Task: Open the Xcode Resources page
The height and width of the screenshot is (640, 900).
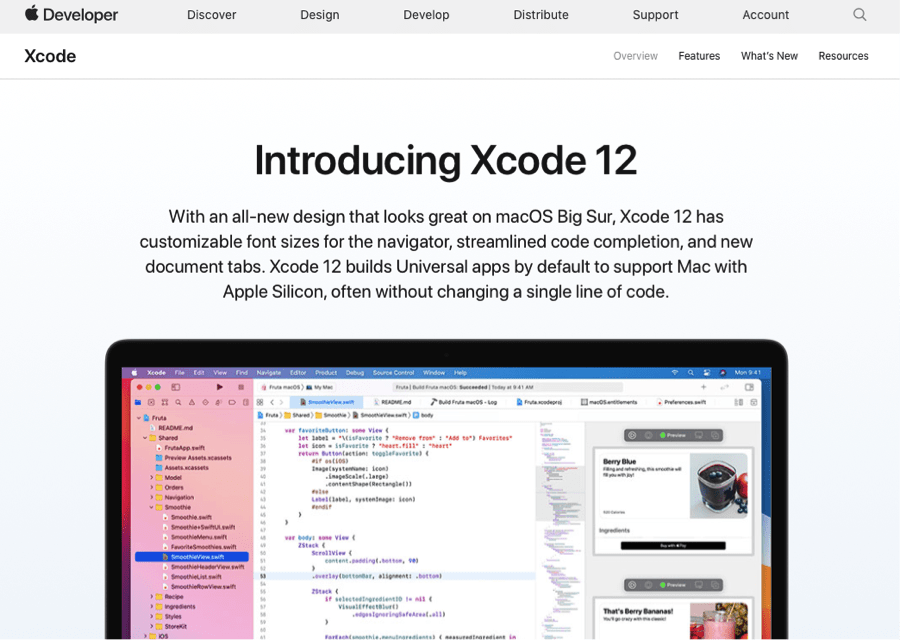Action: tap(843, 56)
